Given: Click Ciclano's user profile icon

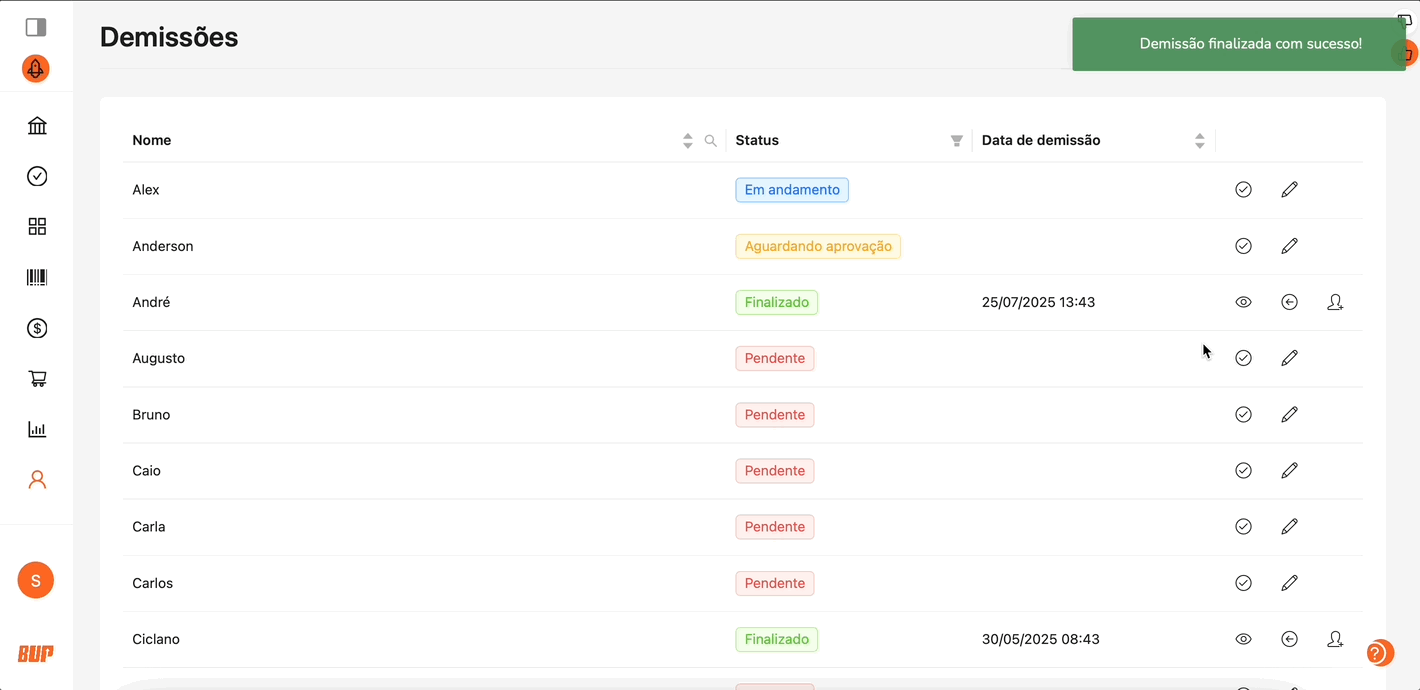Looking at the screenshot, I should click(x=1335, y=639).
